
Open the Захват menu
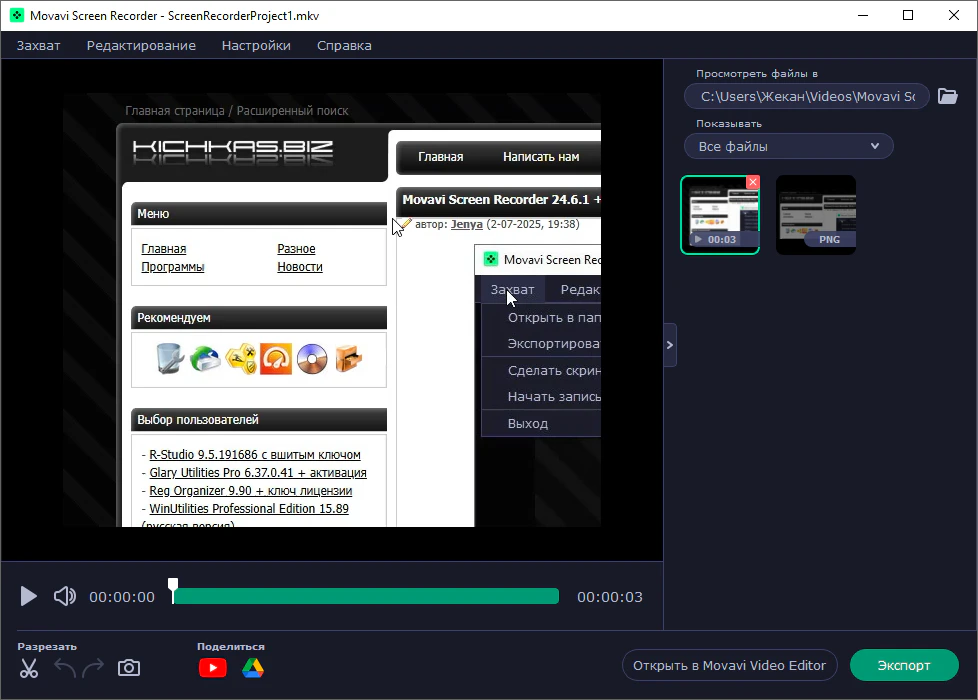[39, 45]
